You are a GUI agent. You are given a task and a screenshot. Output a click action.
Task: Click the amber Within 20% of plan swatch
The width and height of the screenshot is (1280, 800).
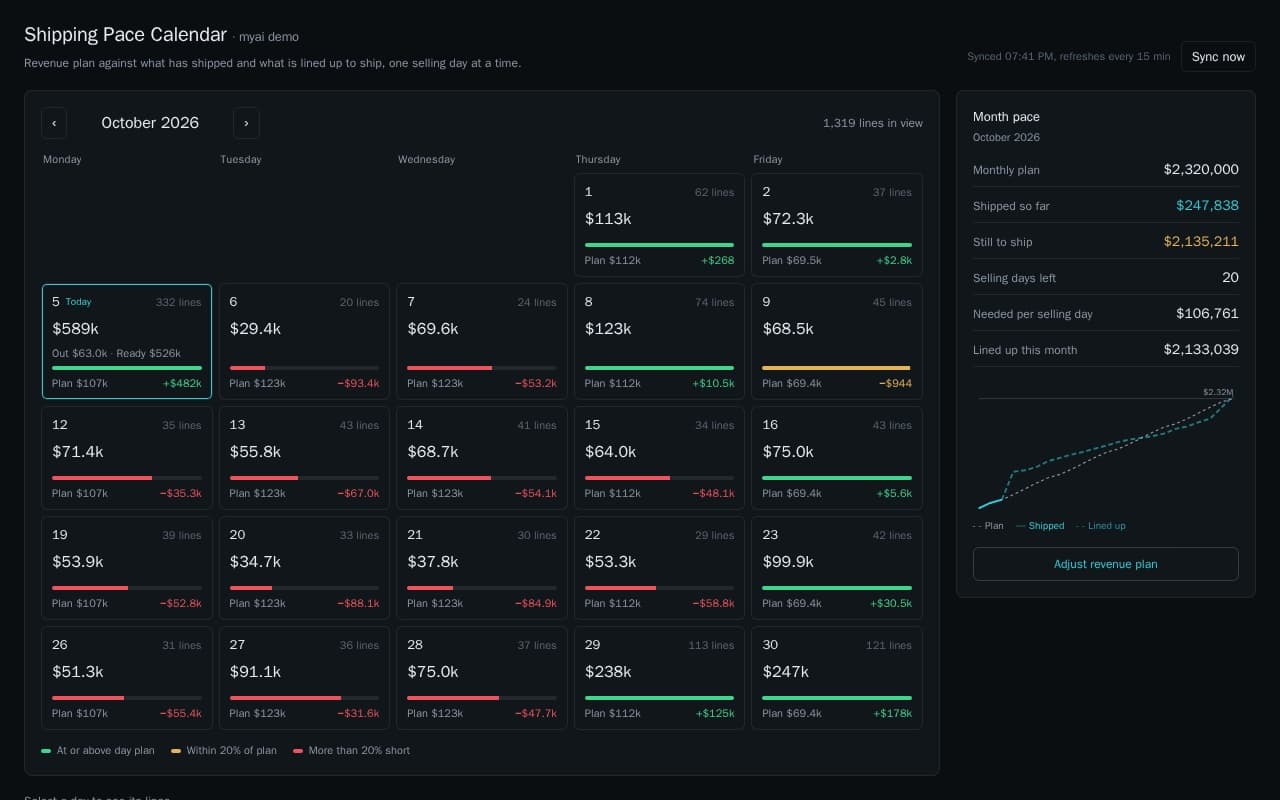point(176,751)
